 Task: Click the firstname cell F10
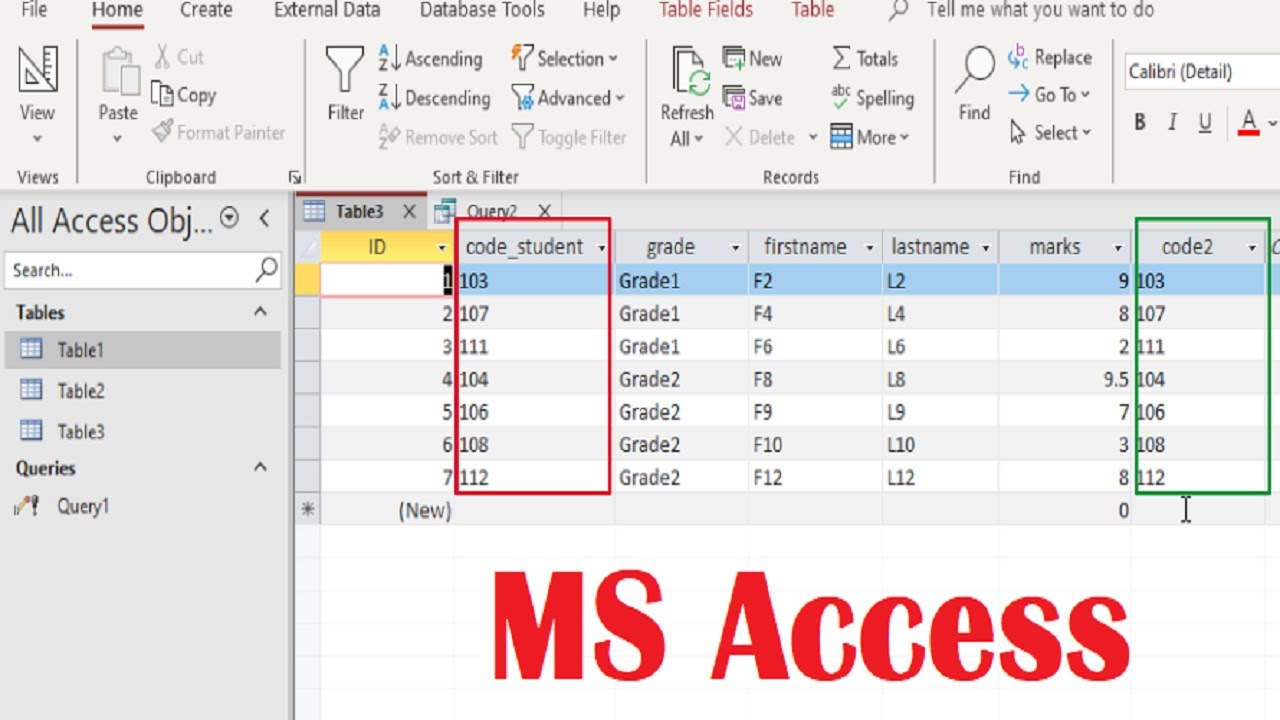(815, 445)
